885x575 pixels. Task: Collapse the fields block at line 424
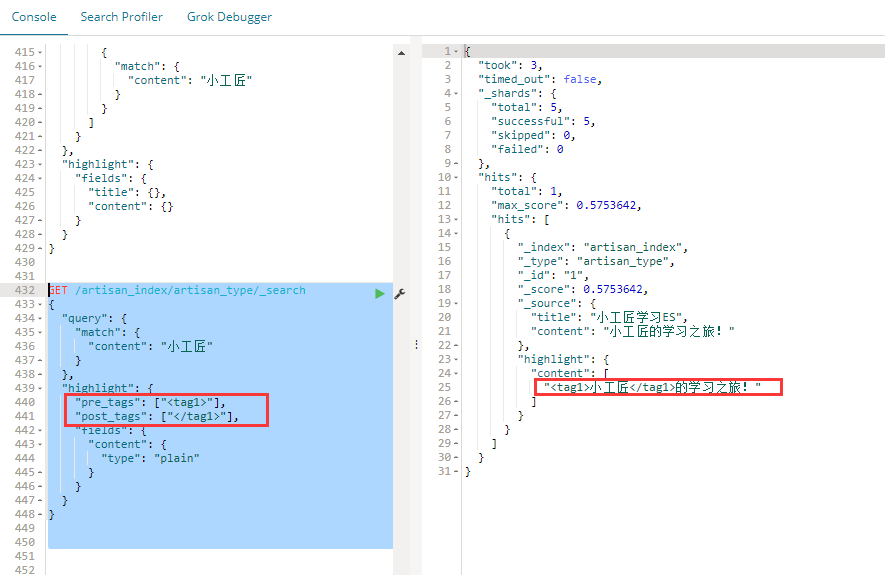(x=40, y=178)
